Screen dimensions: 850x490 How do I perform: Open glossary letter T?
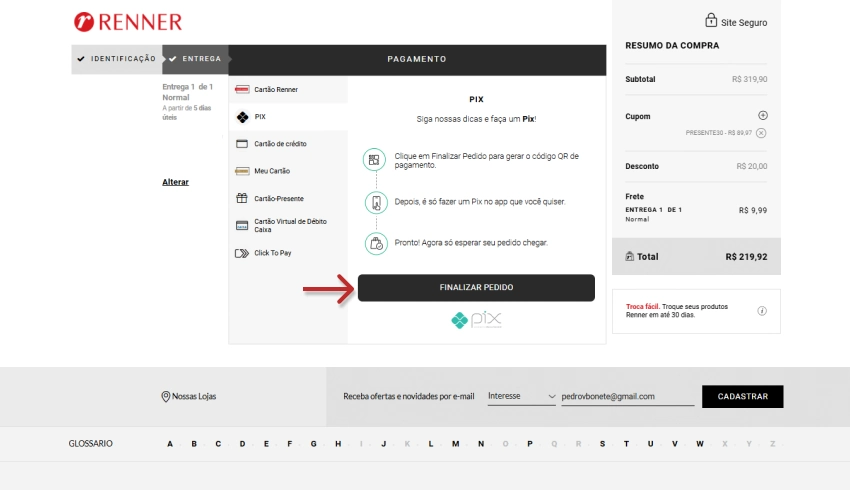(x=626, y=444)
